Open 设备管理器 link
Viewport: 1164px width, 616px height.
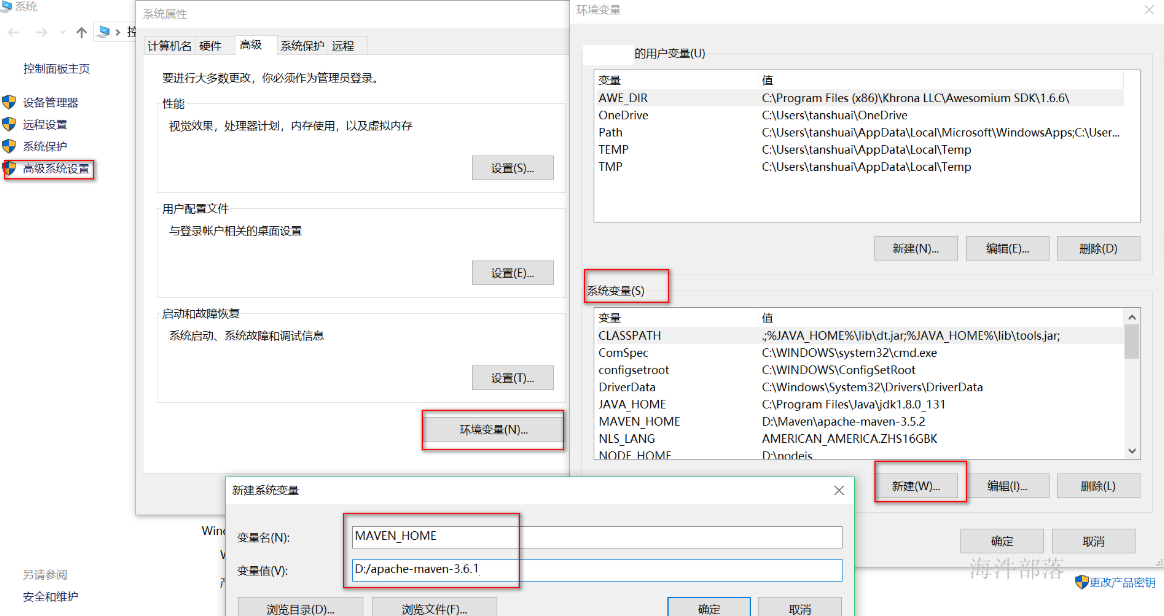(x=50, y=102)
